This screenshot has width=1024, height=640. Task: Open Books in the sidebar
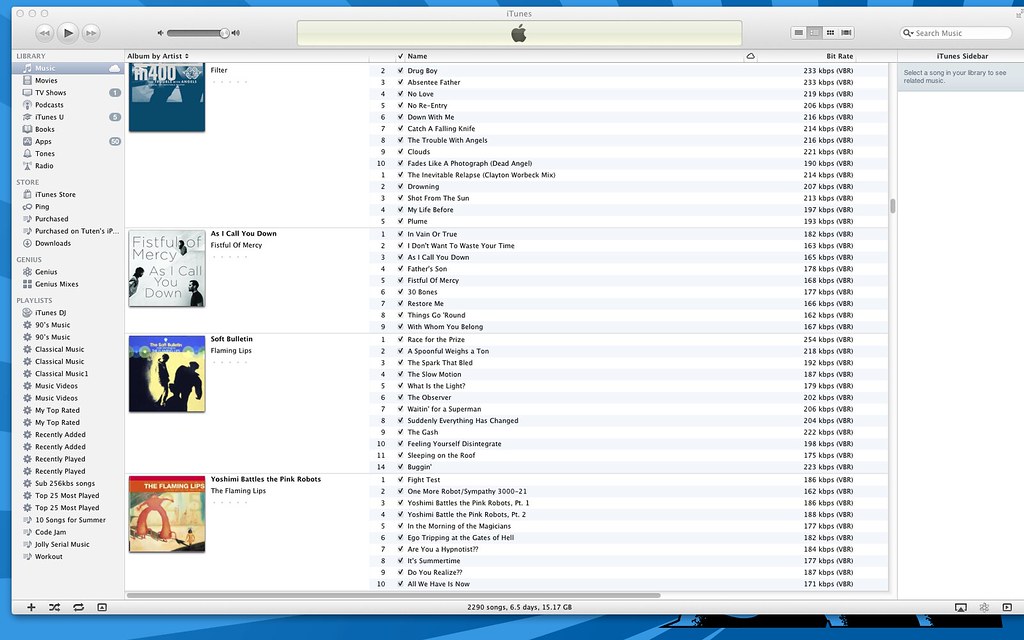[44, 129]
